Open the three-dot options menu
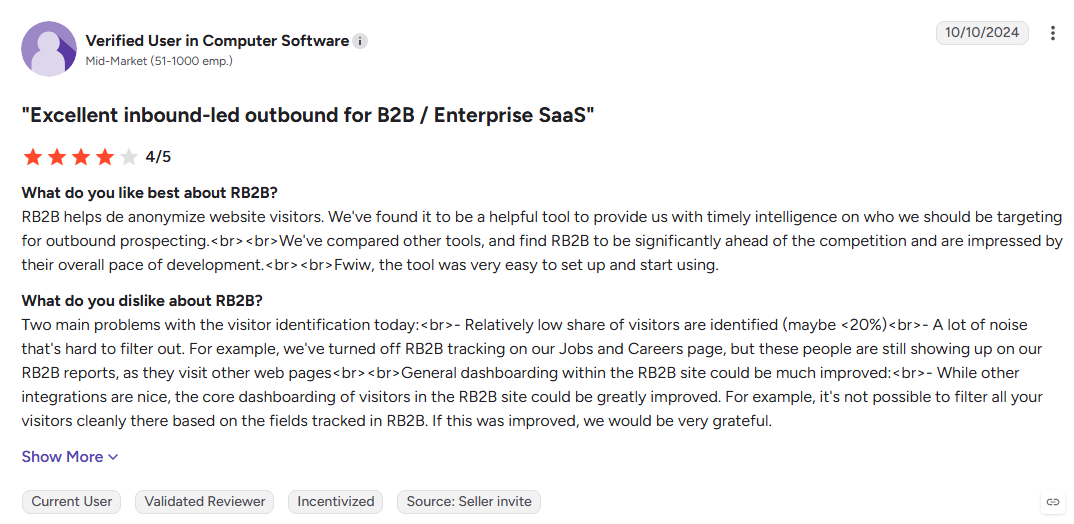 click(x=1053, y=33)
